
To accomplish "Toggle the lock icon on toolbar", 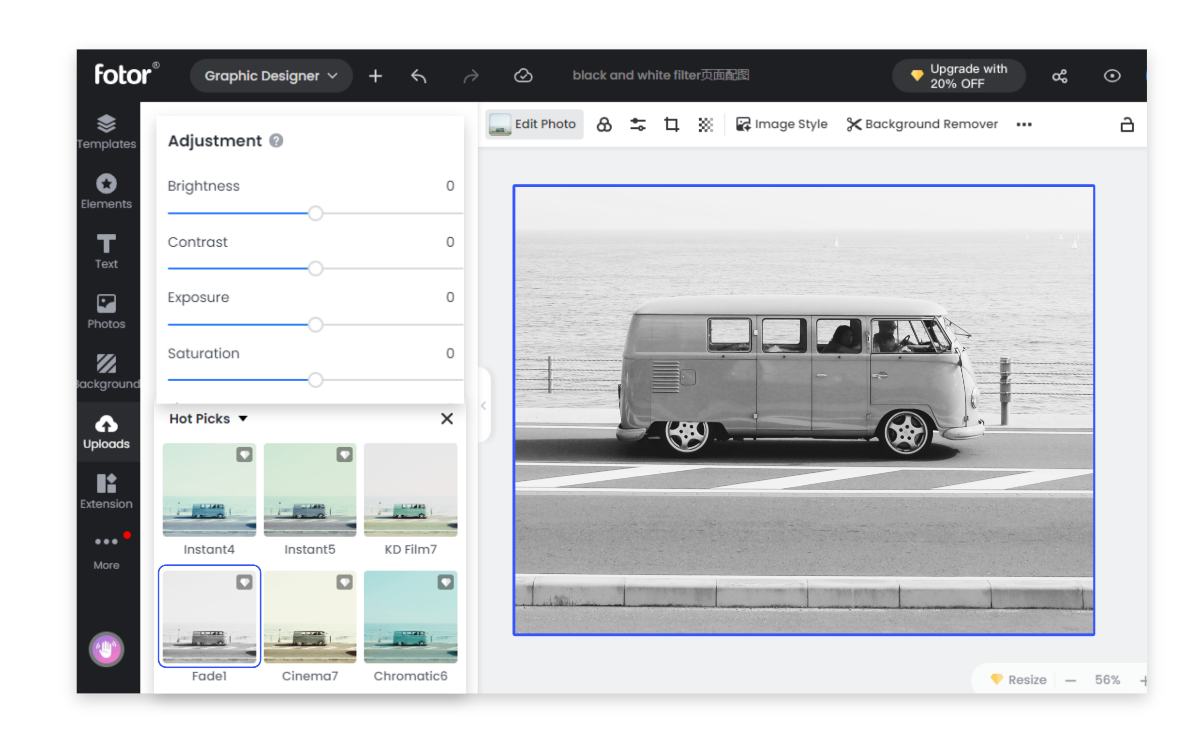I will point(1127,124).
